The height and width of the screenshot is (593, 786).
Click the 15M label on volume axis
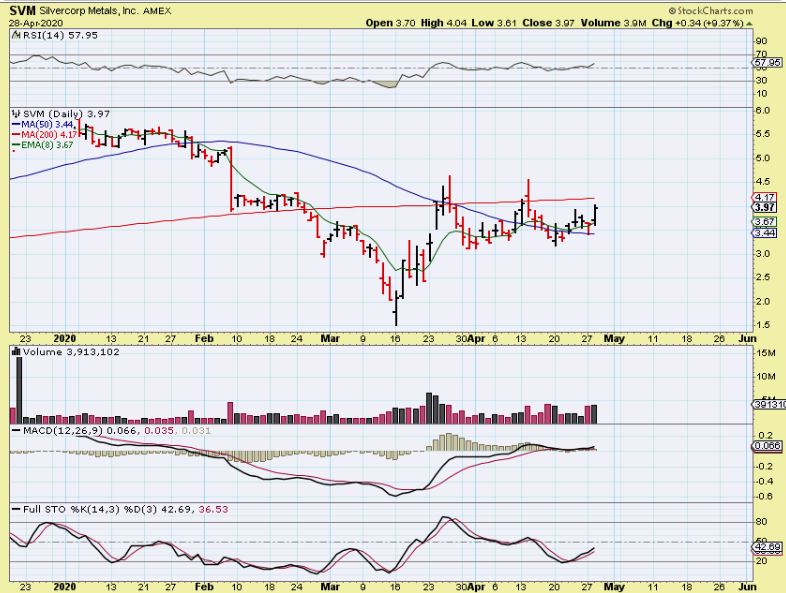(x=764, y=353)
